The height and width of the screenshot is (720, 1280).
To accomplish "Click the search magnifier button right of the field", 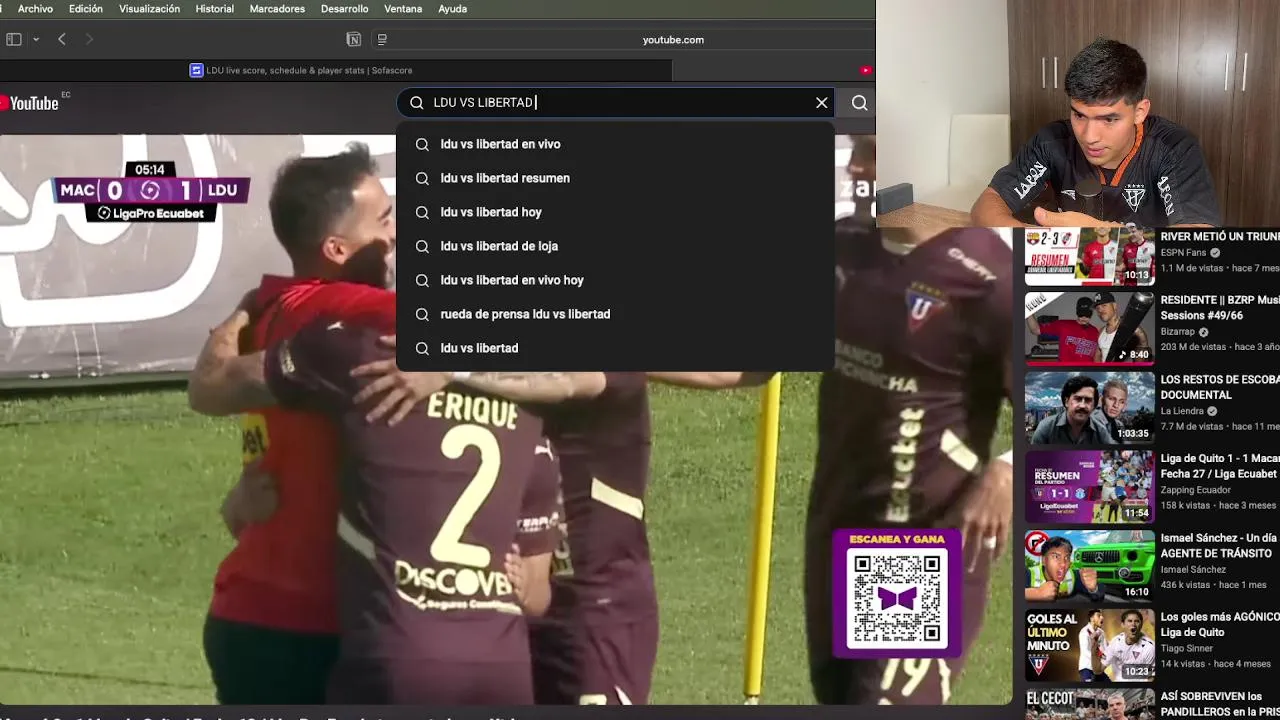I will pos(859,103).
